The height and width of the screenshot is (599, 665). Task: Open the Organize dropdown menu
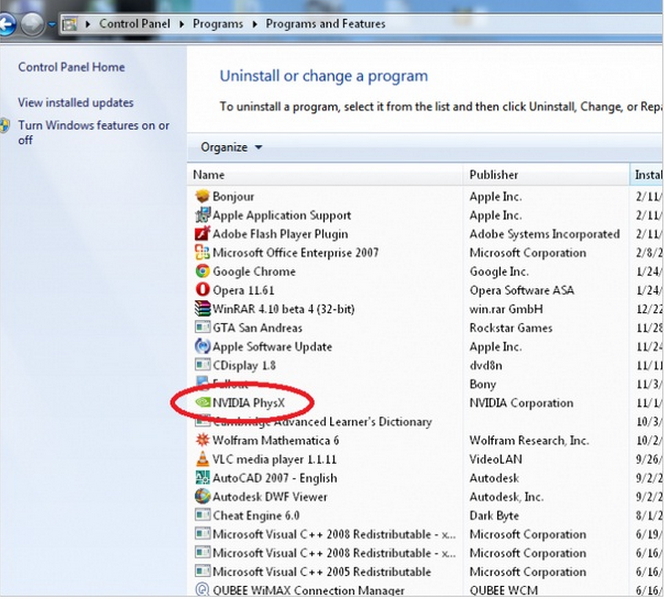point(231,147)
